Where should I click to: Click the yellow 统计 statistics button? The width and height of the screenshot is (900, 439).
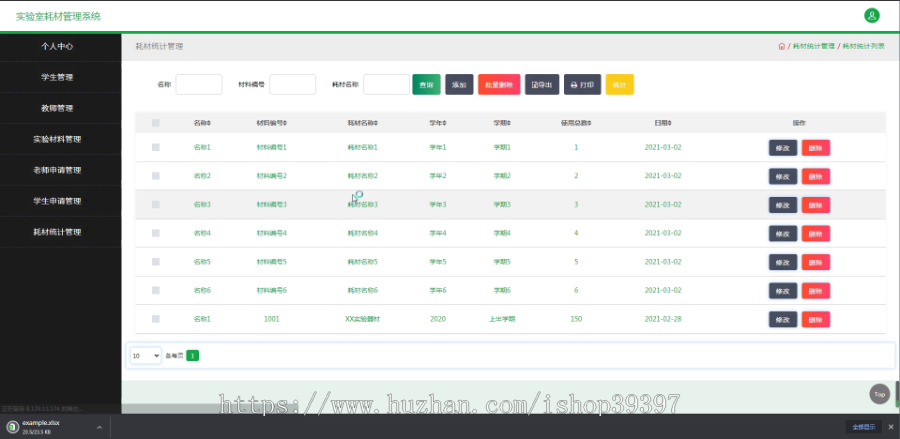[619, 84]
